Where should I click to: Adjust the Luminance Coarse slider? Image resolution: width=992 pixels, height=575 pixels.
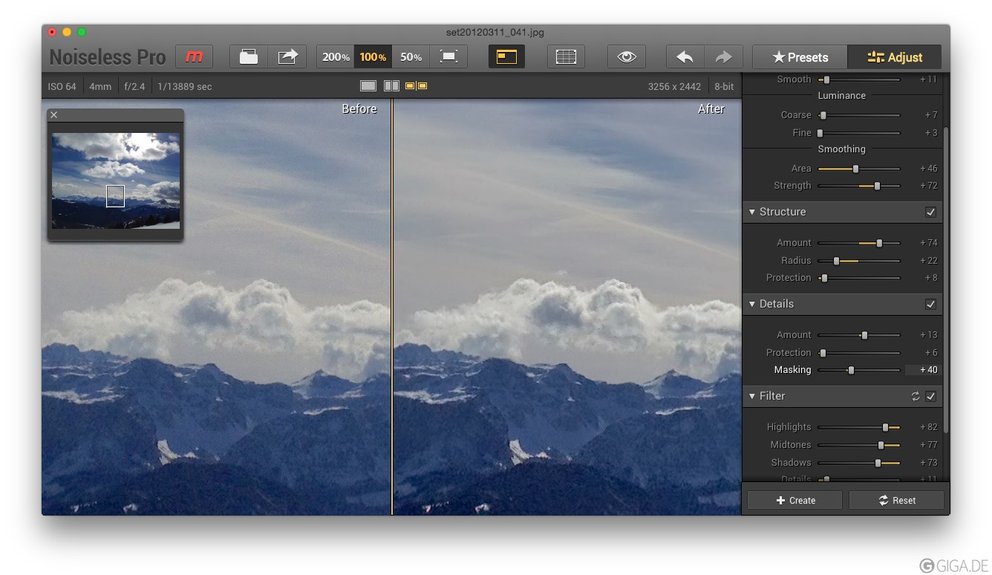[859, 115]
